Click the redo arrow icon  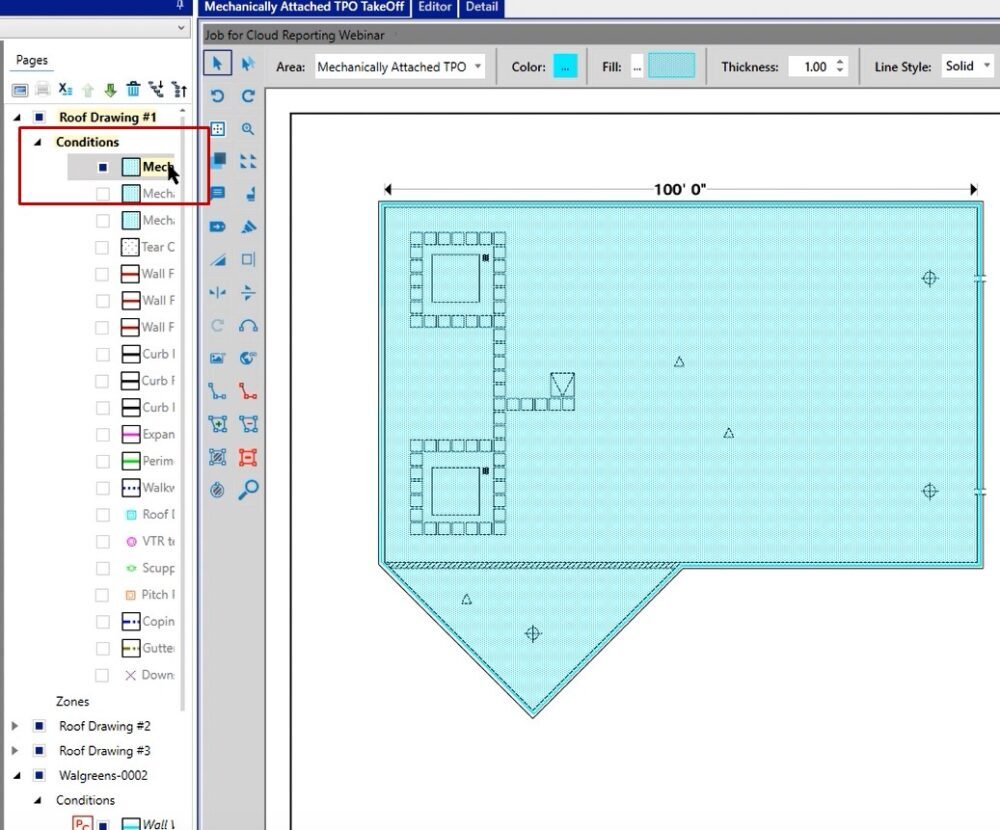click(x=248, y=97)
